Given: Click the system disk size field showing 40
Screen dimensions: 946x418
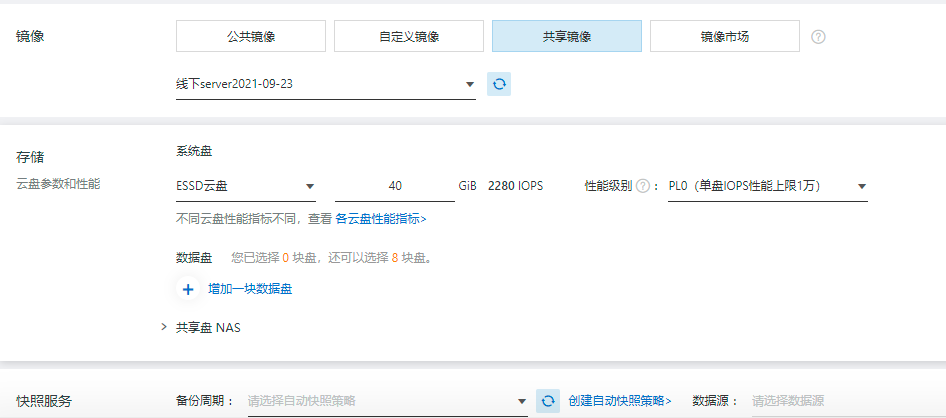Looking at the screenshot, I should 395,186.
